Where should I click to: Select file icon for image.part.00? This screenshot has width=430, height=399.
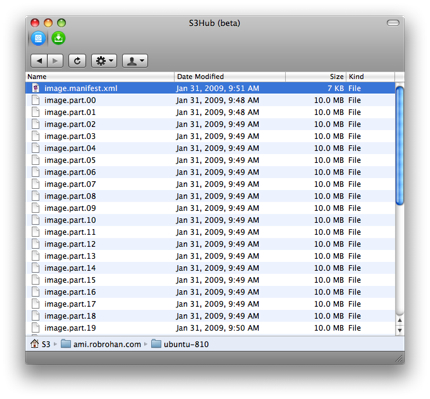[x=36, y=100]
